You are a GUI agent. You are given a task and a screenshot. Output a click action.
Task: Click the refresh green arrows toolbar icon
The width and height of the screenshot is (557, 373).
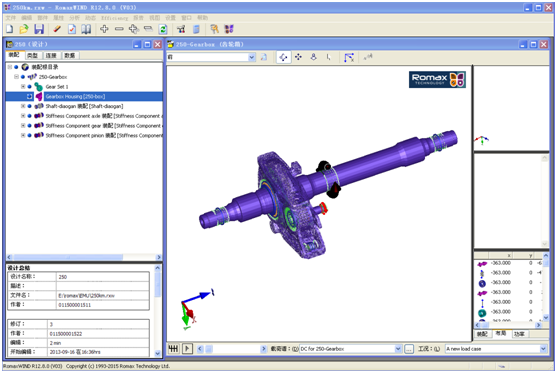[163, 29]
